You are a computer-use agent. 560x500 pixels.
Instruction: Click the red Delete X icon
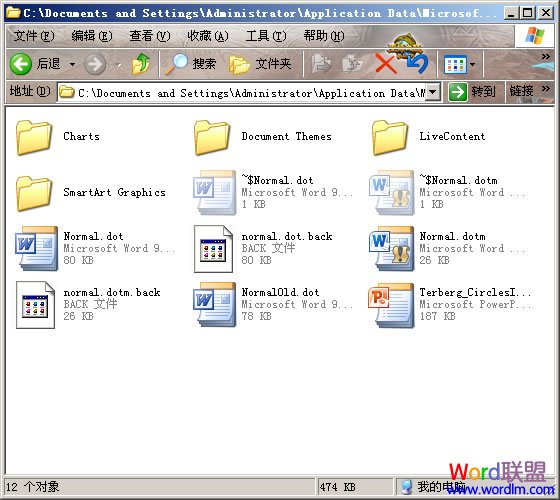[x=386, y=64]
